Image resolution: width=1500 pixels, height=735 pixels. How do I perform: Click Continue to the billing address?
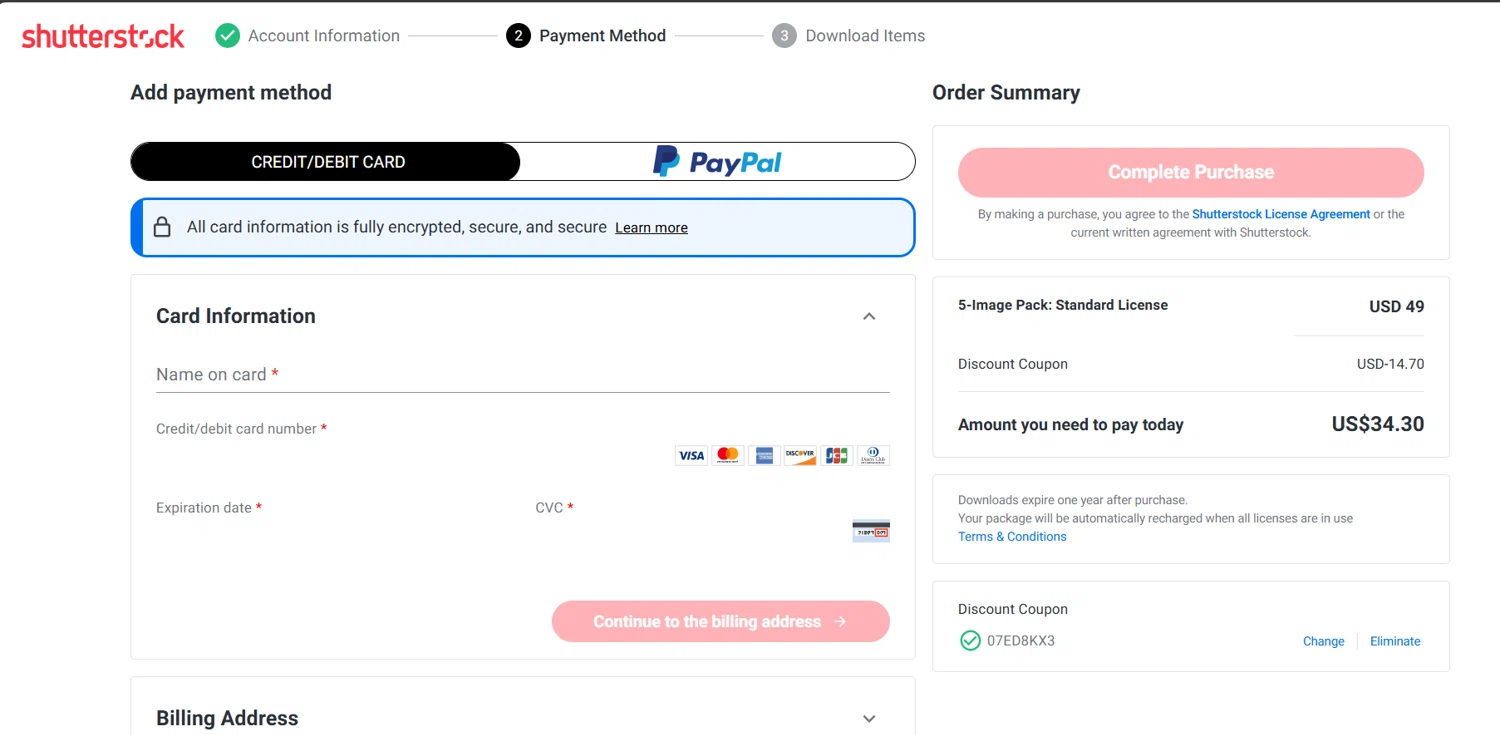pos(720,621)
